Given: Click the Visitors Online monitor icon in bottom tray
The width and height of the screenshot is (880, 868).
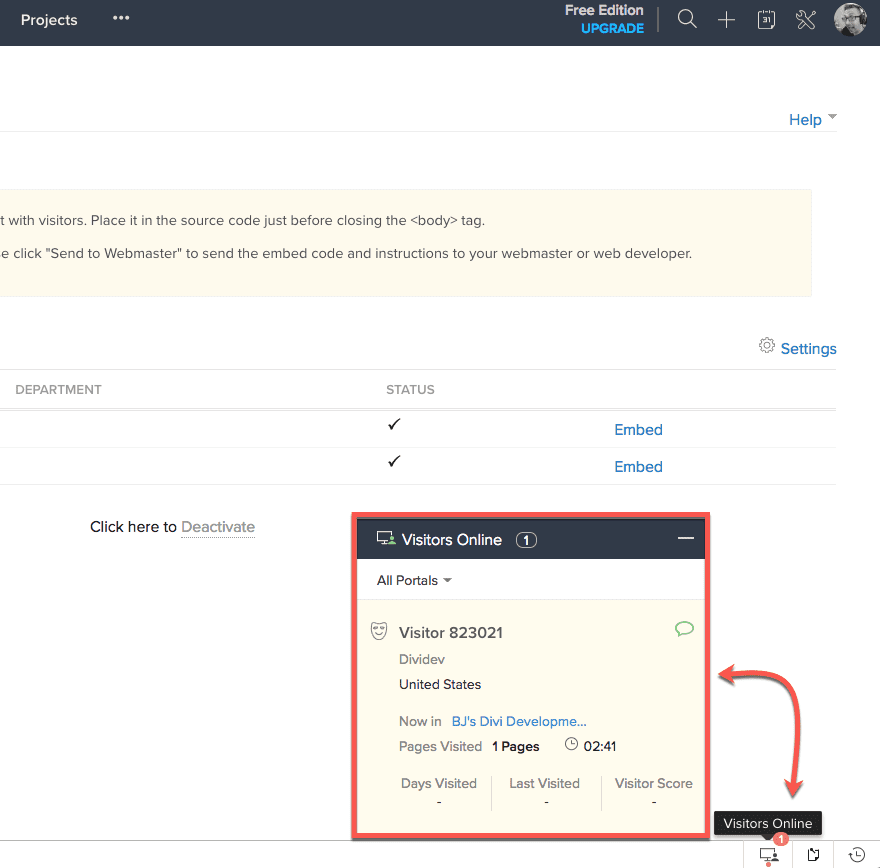Looking at the screenshot, I should [767, 855].
